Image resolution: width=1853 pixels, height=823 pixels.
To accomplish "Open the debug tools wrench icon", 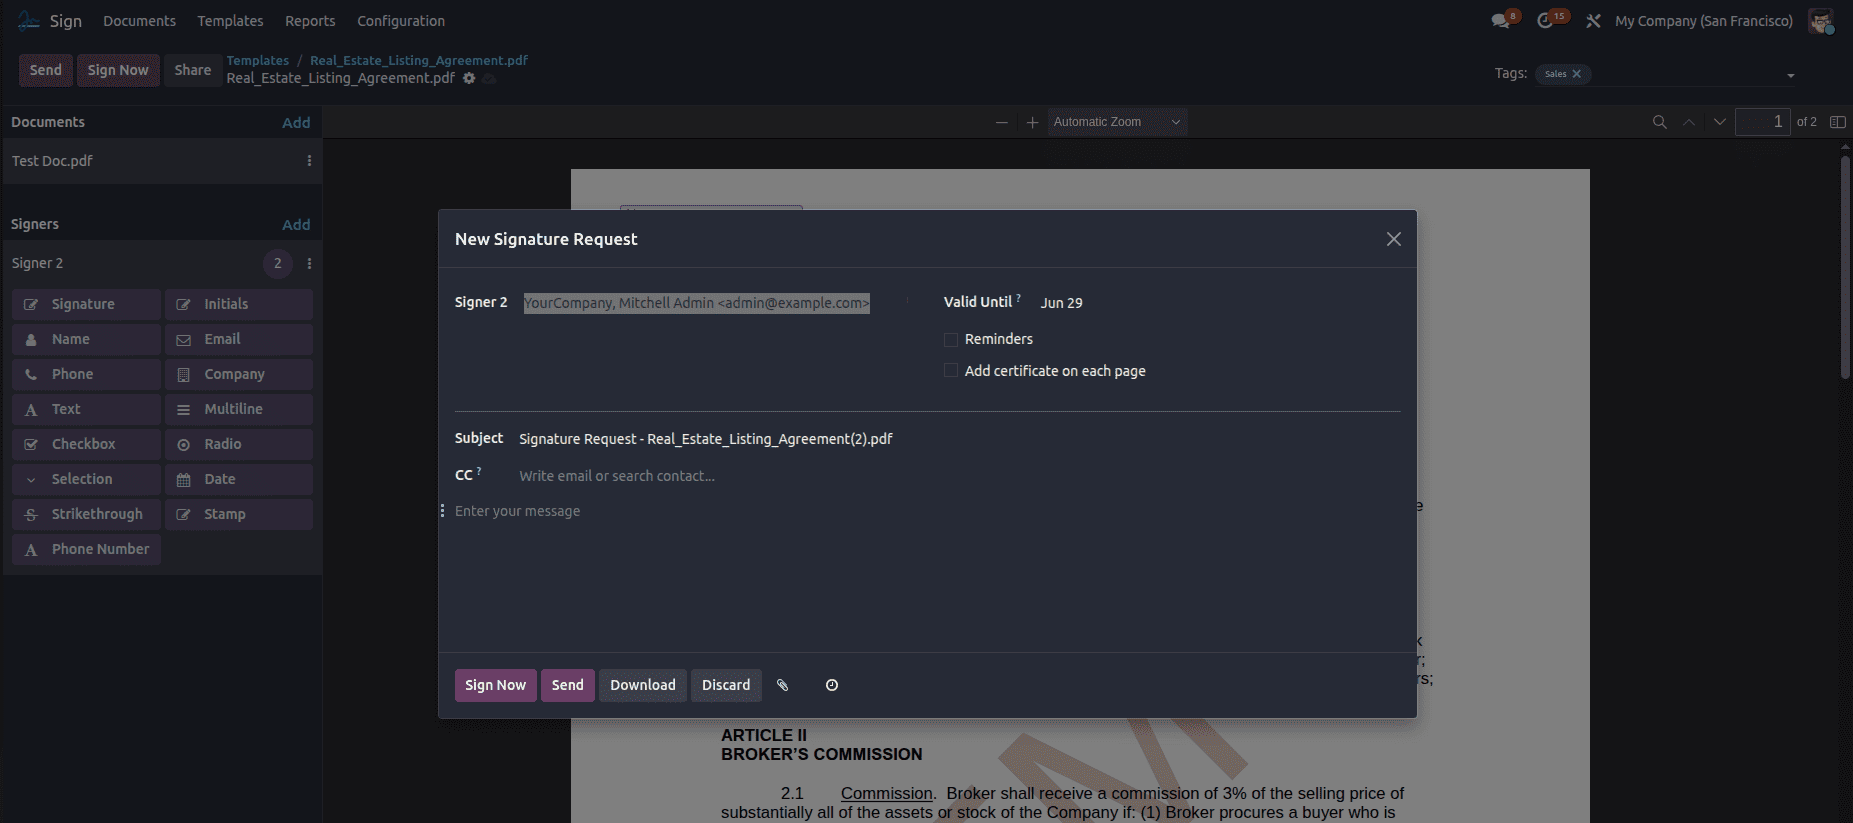I will point(1593,21).
